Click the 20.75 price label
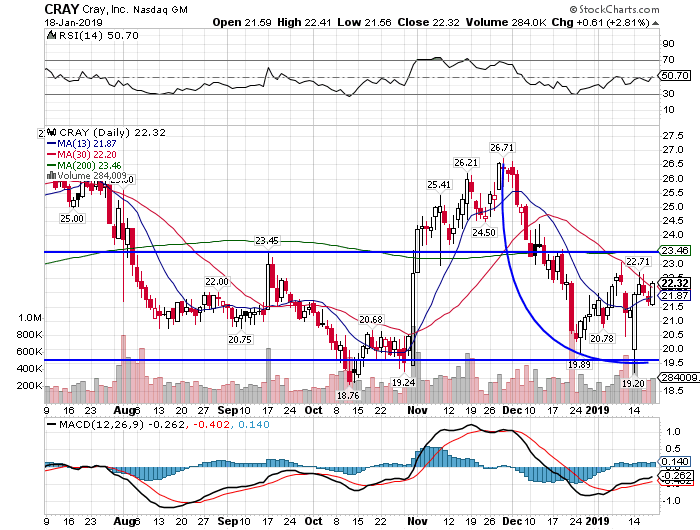Screen dimensions: 700x530 coord(240,339)
